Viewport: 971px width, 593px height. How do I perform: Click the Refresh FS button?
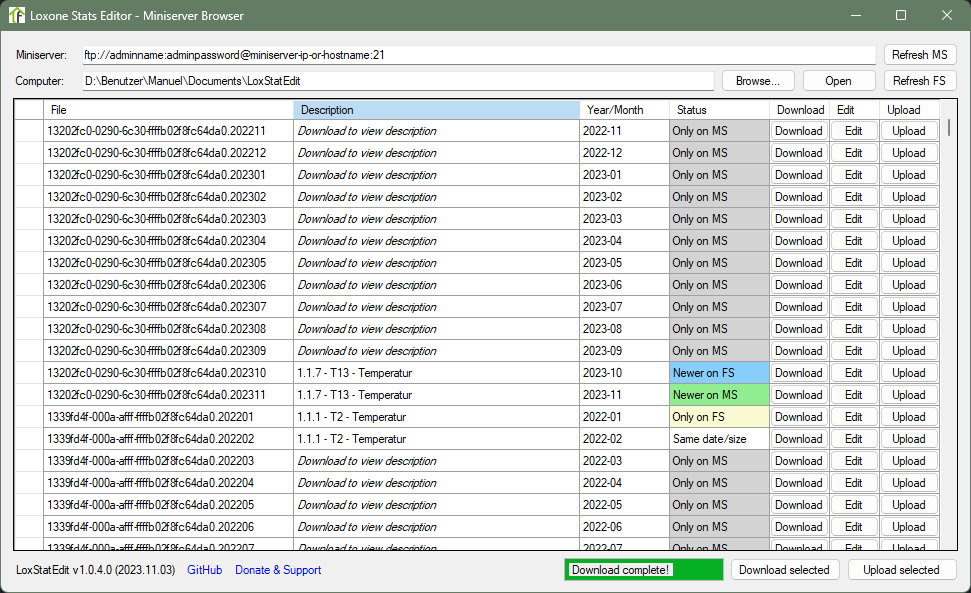(920, 81)
